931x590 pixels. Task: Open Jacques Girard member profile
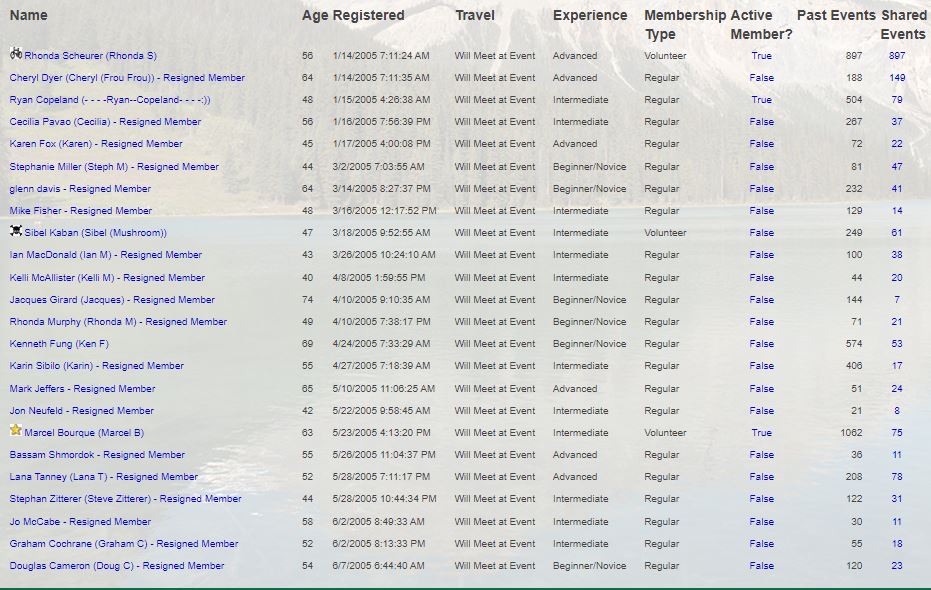coord(112,300)
